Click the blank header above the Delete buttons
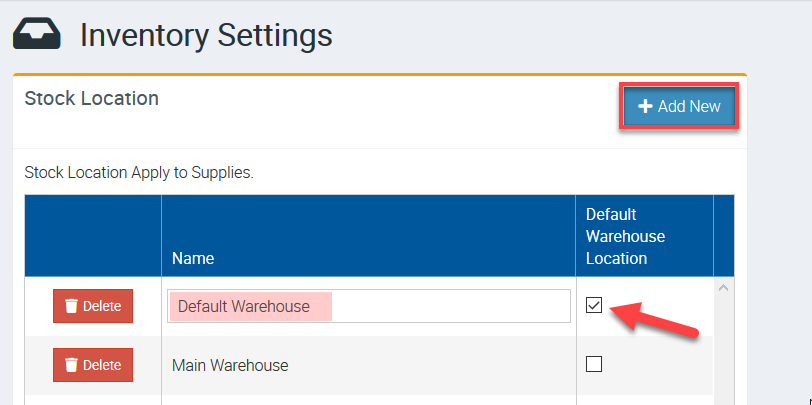Image resolution: width=812 pixels, height=405 pixels. (93, 236)
